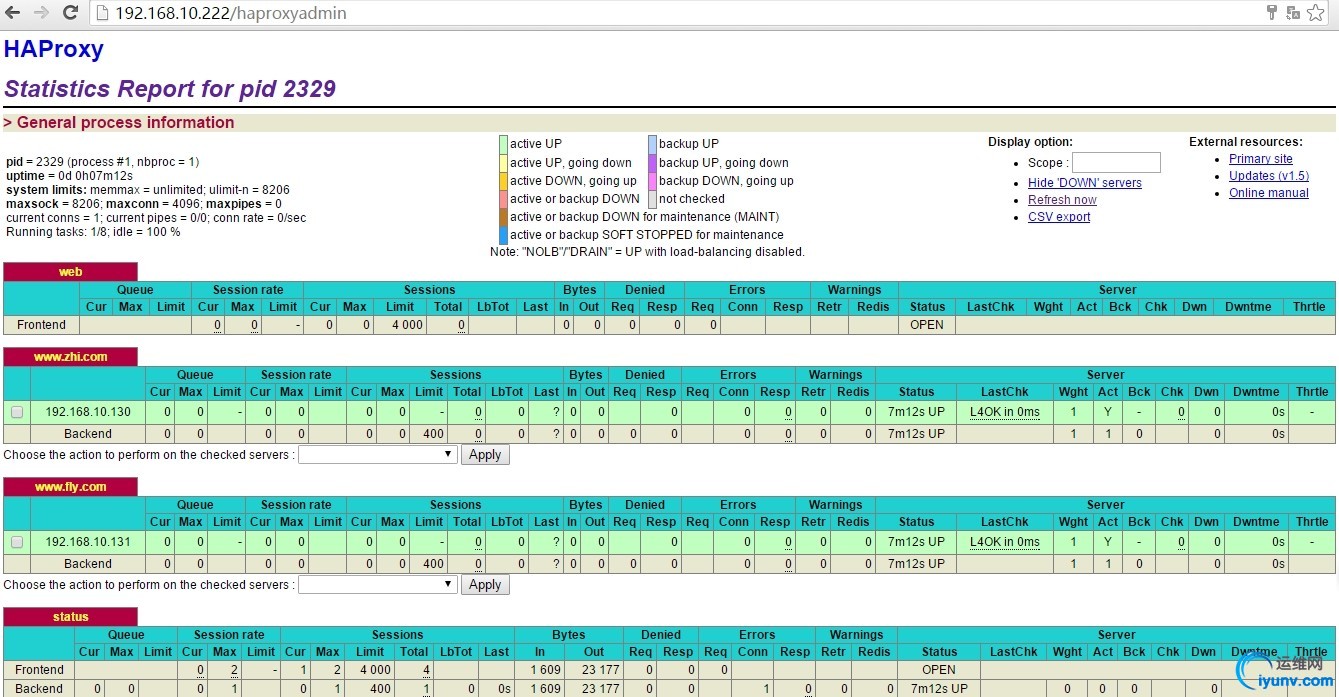Viewport: 1339px width, 697px height.
Task: Click the HAProxy heading link
Action: [54, 49]
